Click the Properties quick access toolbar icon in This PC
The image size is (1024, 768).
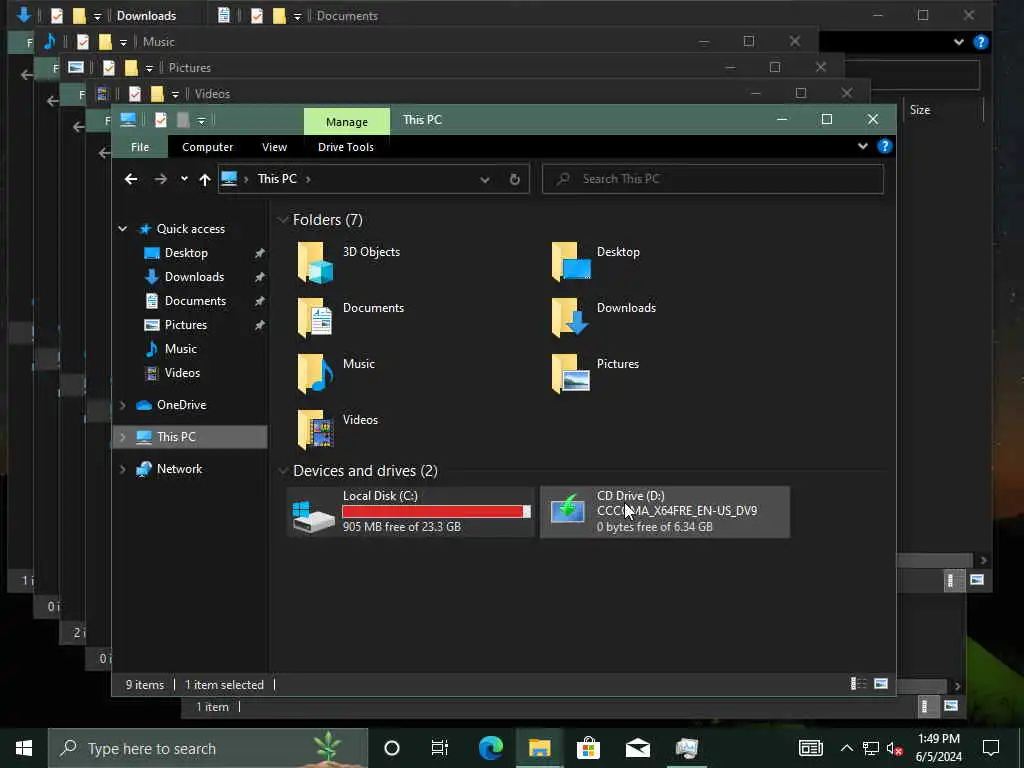[161, 120]
